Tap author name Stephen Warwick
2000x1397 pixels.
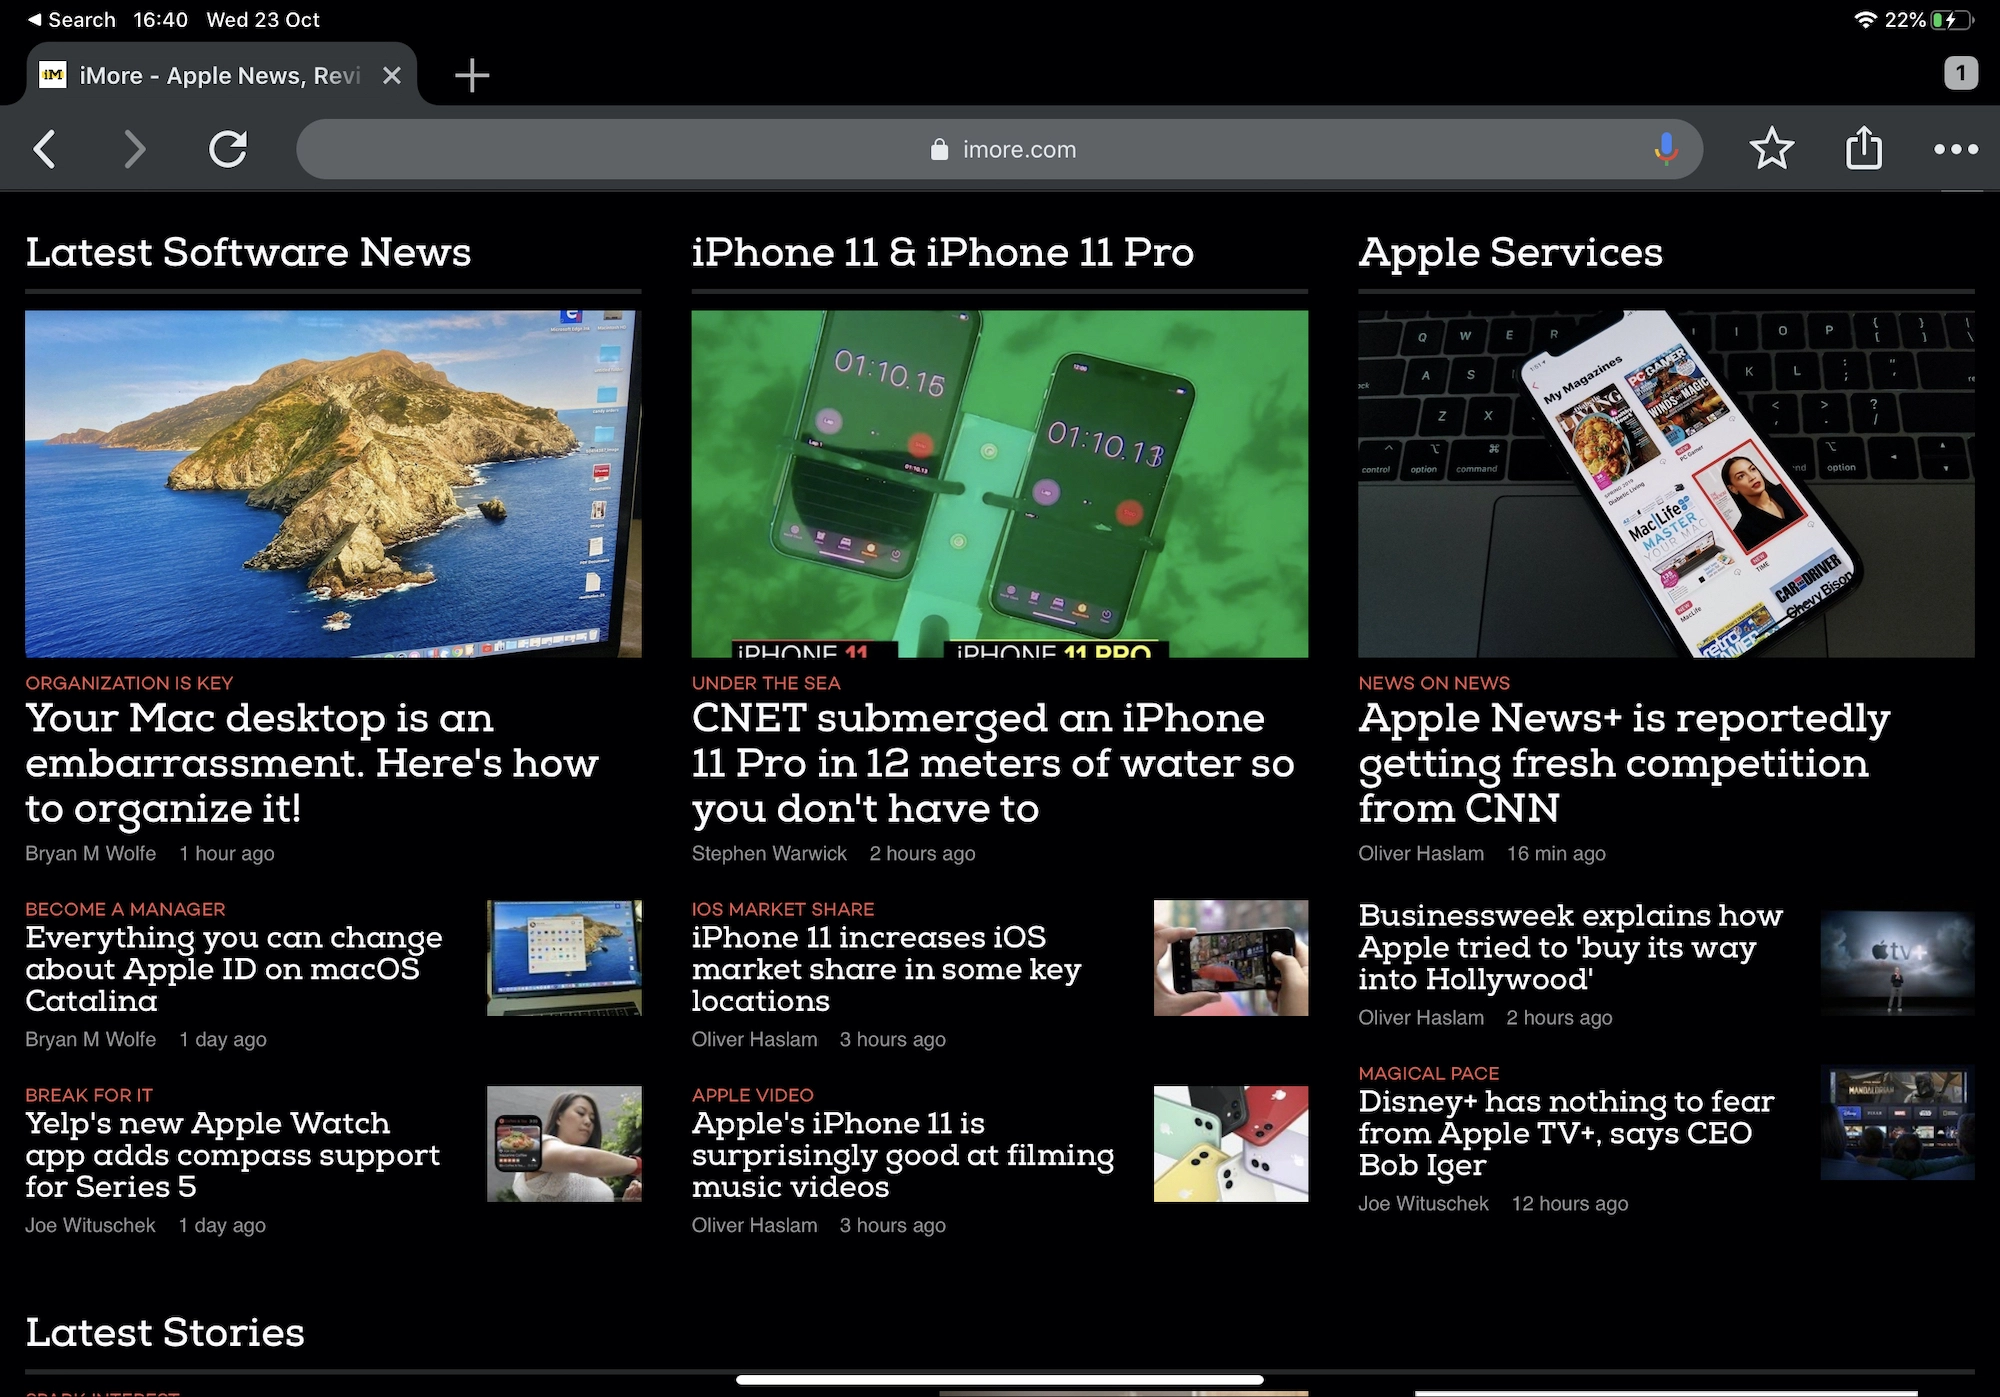pyautogui.click(x=769, y=853)
